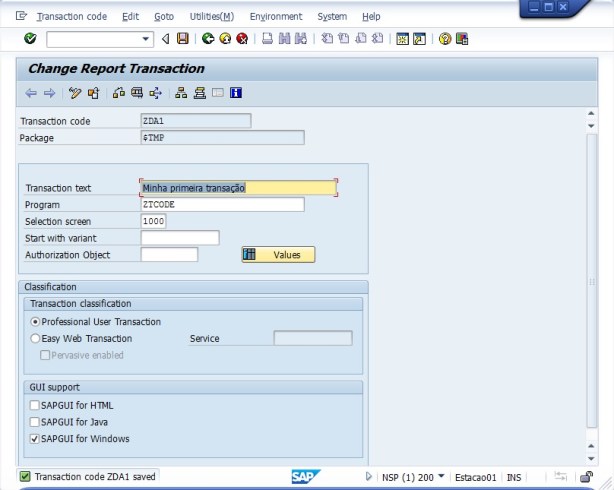Toggle the Pervasive enabled checkbox
The height and width of the screenshot is (490, 614).
pos(45,355)
